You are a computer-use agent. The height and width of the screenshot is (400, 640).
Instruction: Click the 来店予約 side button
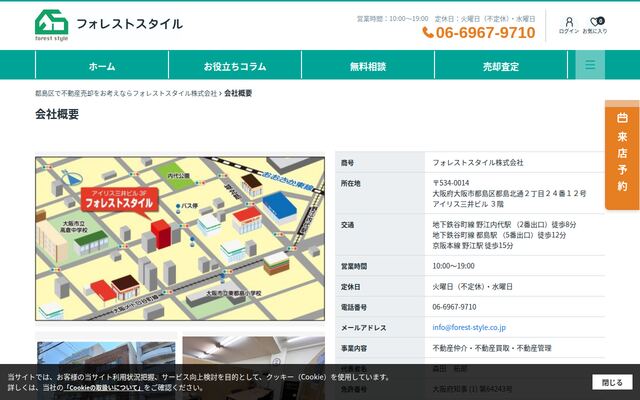coord(622,155)
